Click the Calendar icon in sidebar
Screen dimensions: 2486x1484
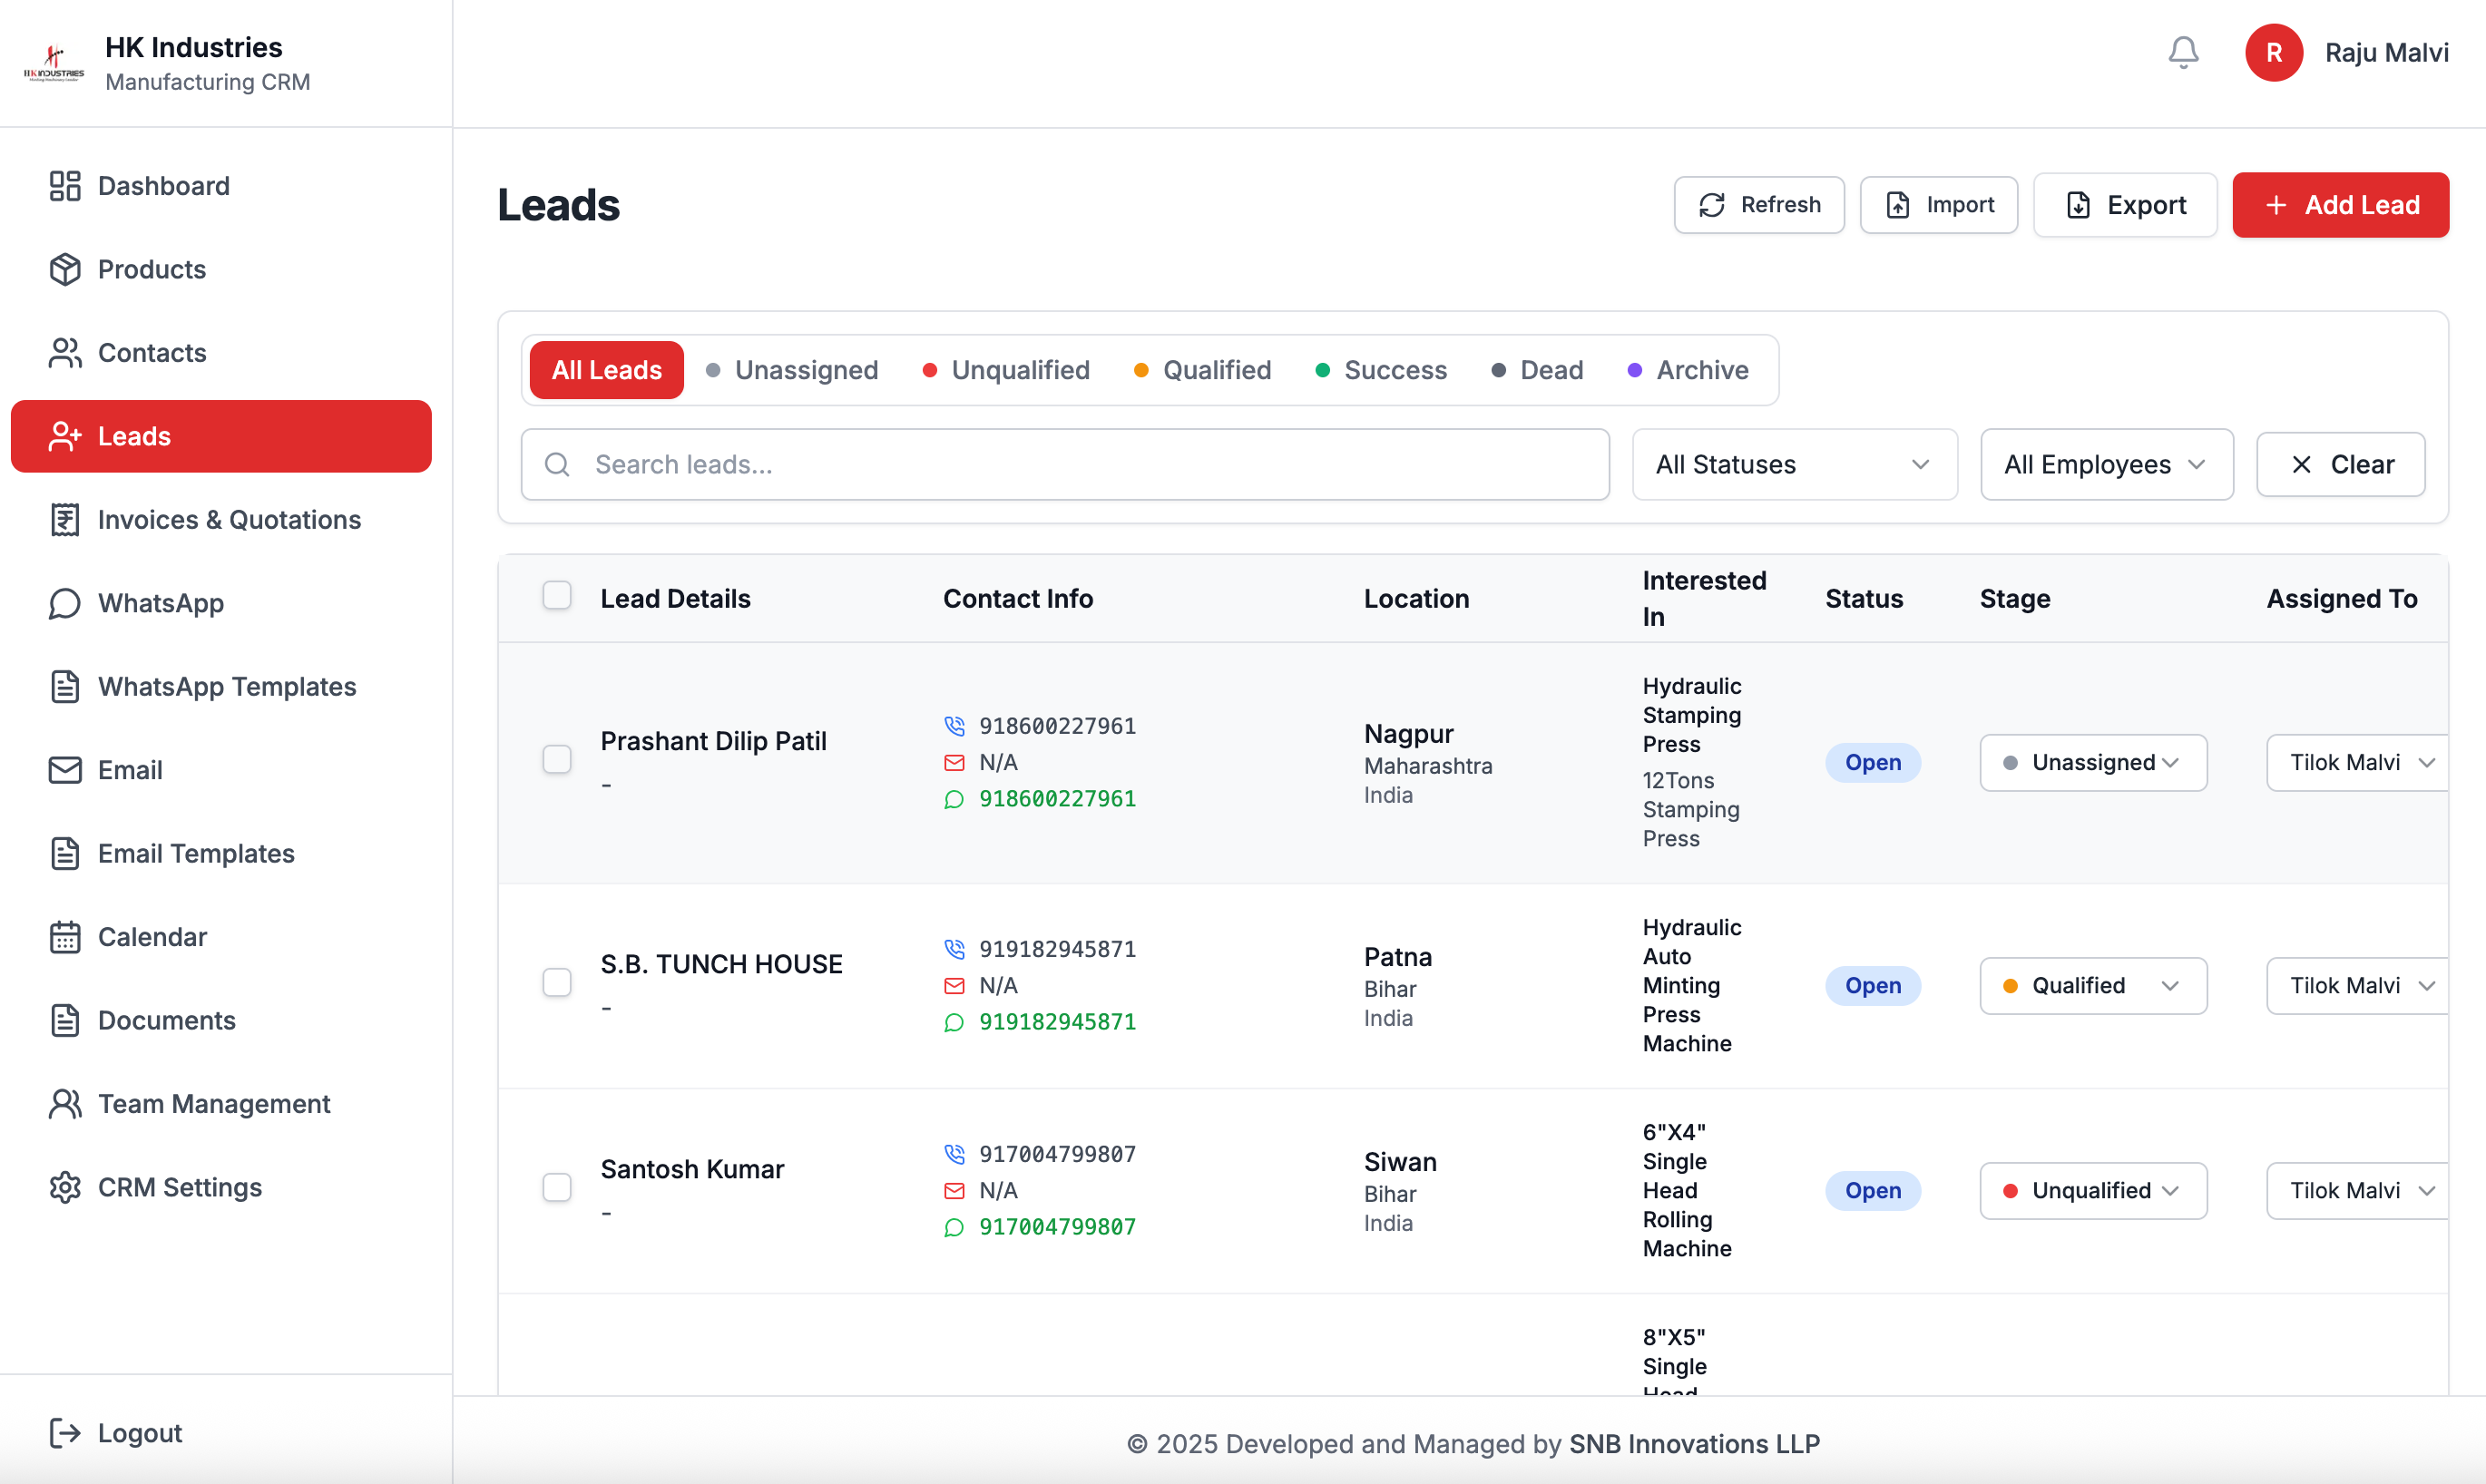pos(65,937)
